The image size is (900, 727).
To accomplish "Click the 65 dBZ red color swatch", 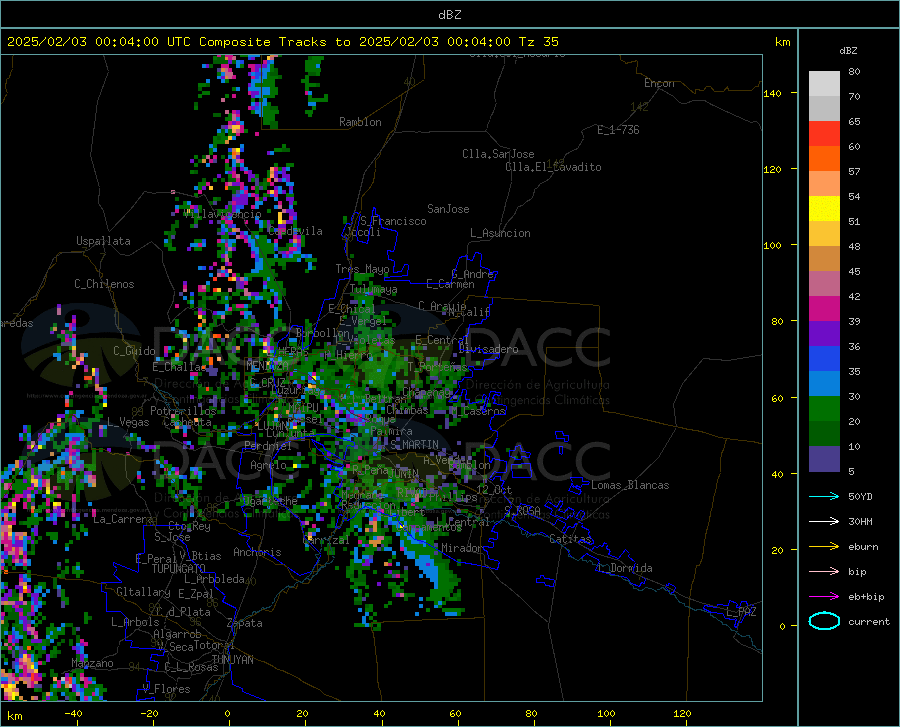I will 824,134.
